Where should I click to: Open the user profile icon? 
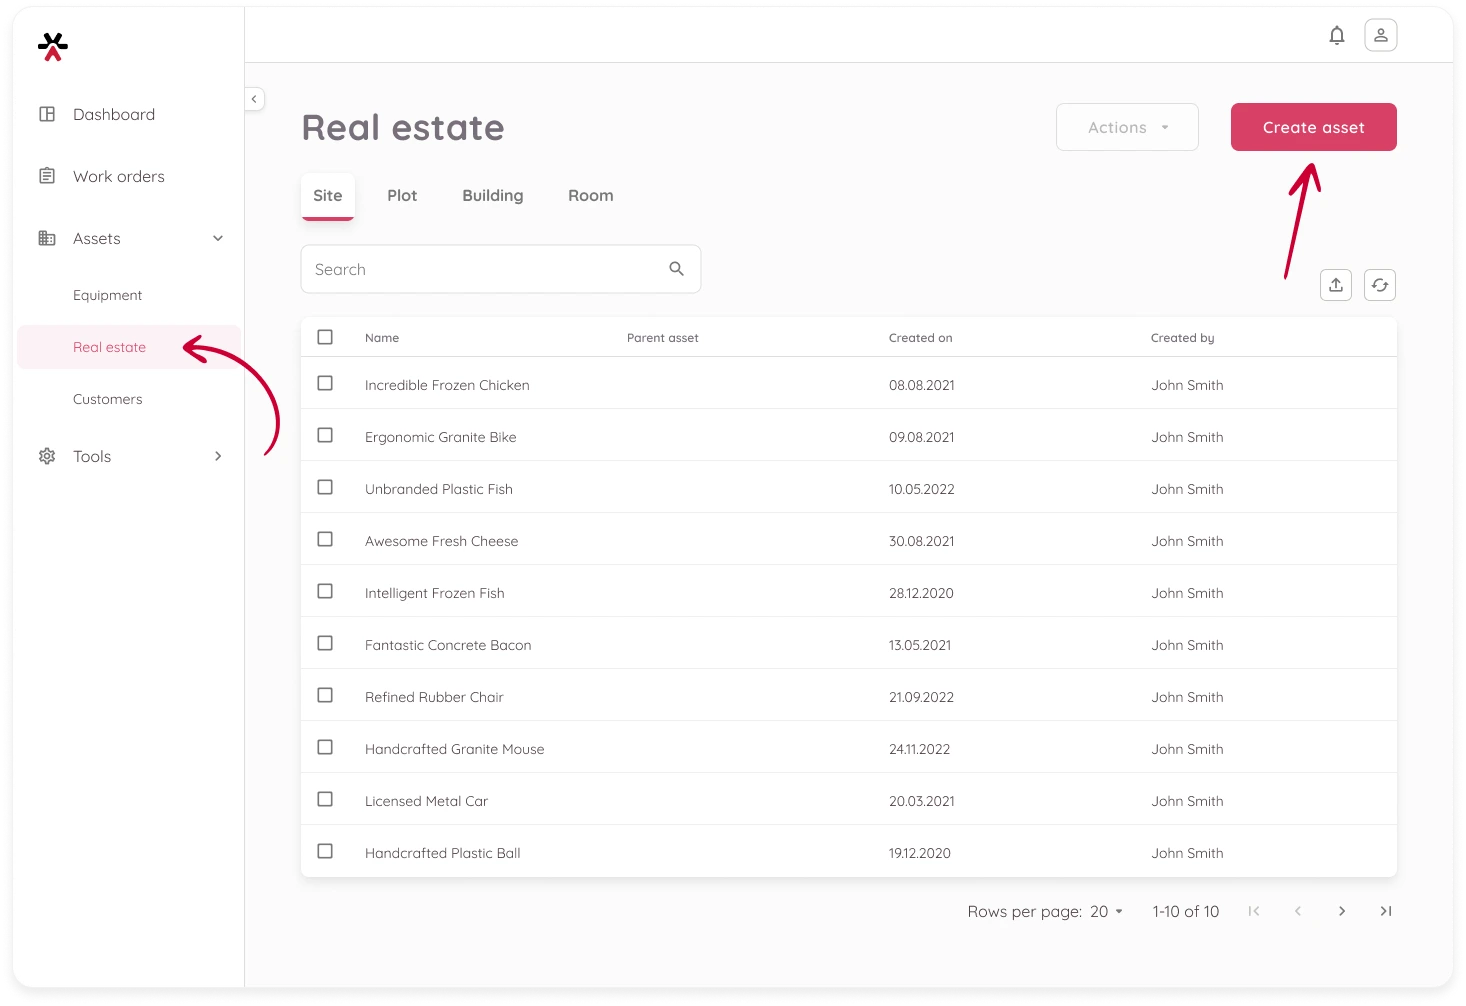coord(1380,36)
